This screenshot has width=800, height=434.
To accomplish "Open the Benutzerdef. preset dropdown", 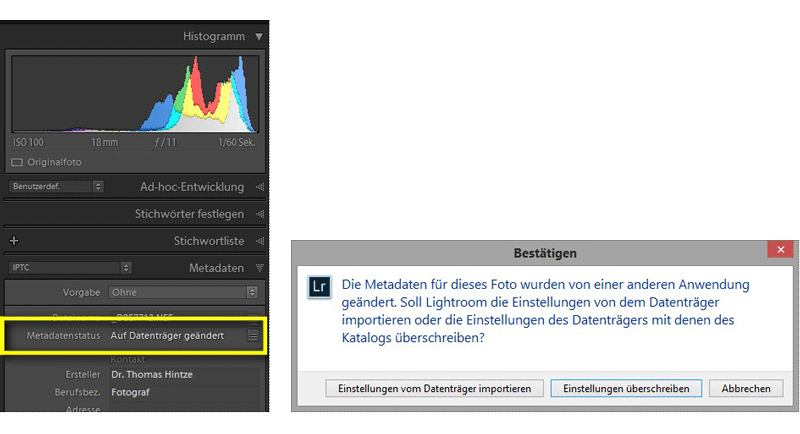I will pyautogui.click(x=56, y=187).
